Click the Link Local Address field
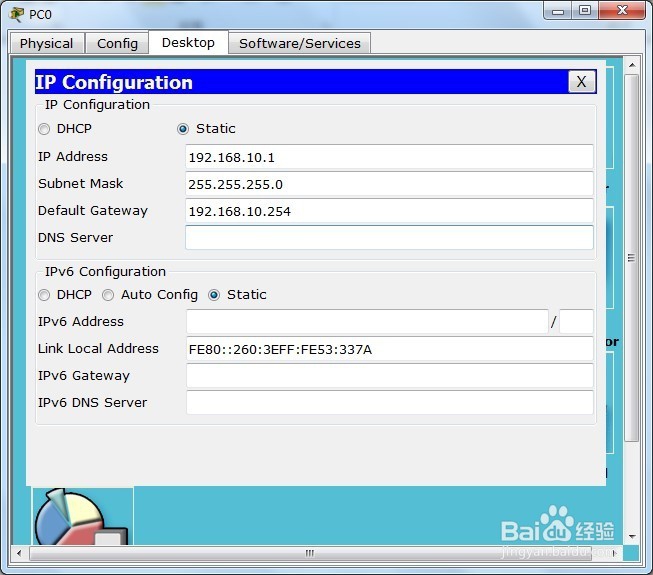This screenshot has width=653, height=575. (x=389, y=348)
